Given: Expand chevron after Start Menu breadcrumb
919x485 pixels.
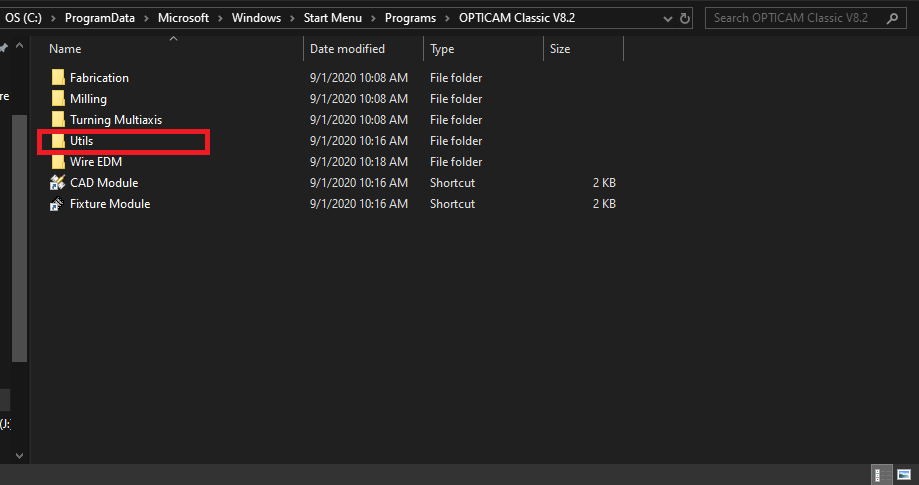Looking at the screenshot, I should (373, 18).
